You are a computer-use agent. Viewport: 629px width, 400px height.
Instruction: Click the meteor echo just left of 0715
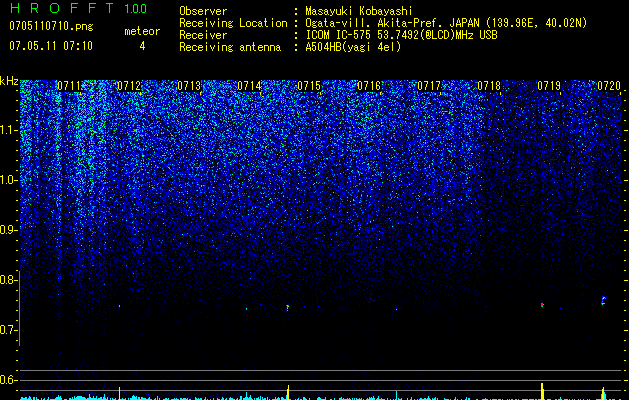(287, 308)
